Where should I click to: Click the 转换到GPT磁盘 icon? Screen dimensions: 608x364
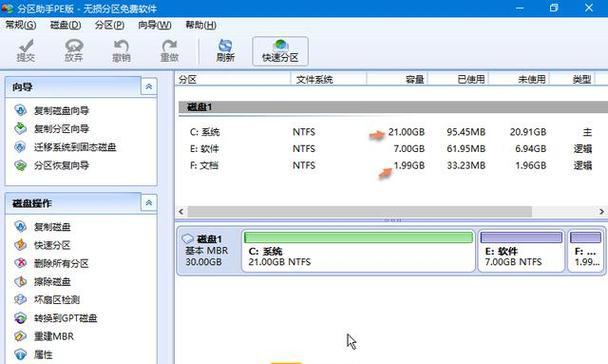click(x=20, y=318)
